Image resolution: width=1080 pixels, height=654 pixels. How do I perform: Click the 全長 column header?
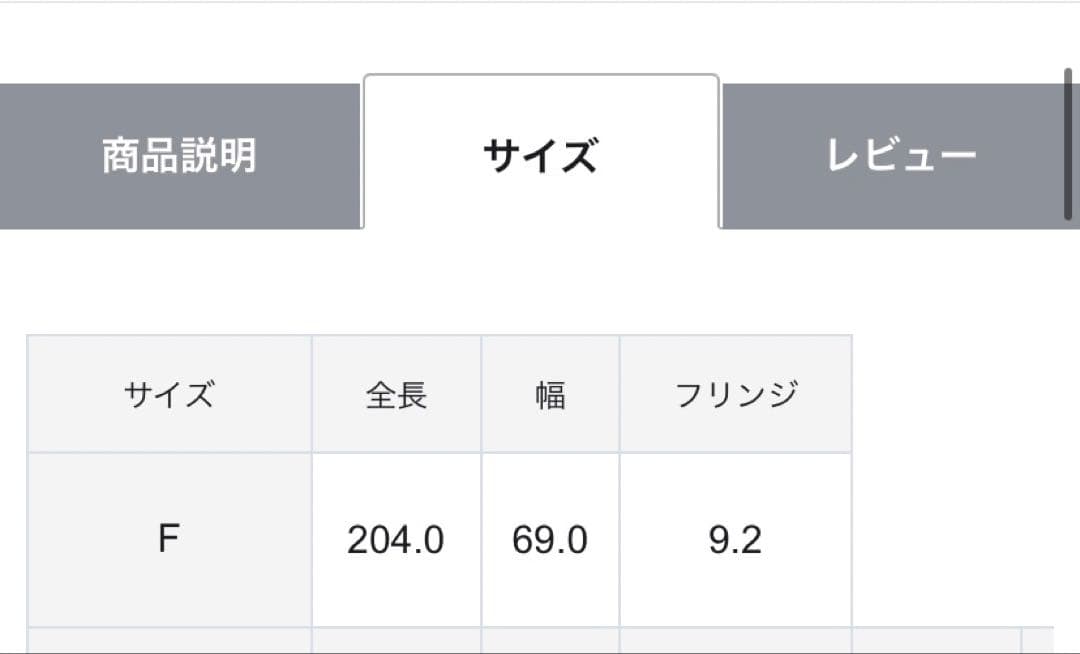[x=396, y=393]
